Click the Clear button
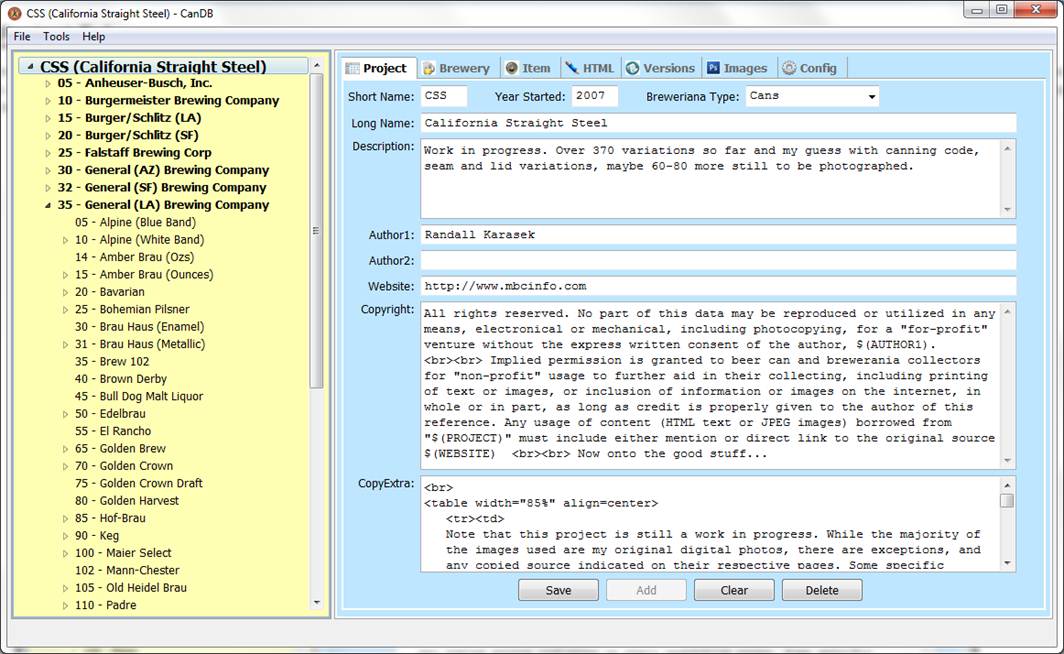Image resolution: width=1064 pixels, height=654 pixels. tap(734, 590)
